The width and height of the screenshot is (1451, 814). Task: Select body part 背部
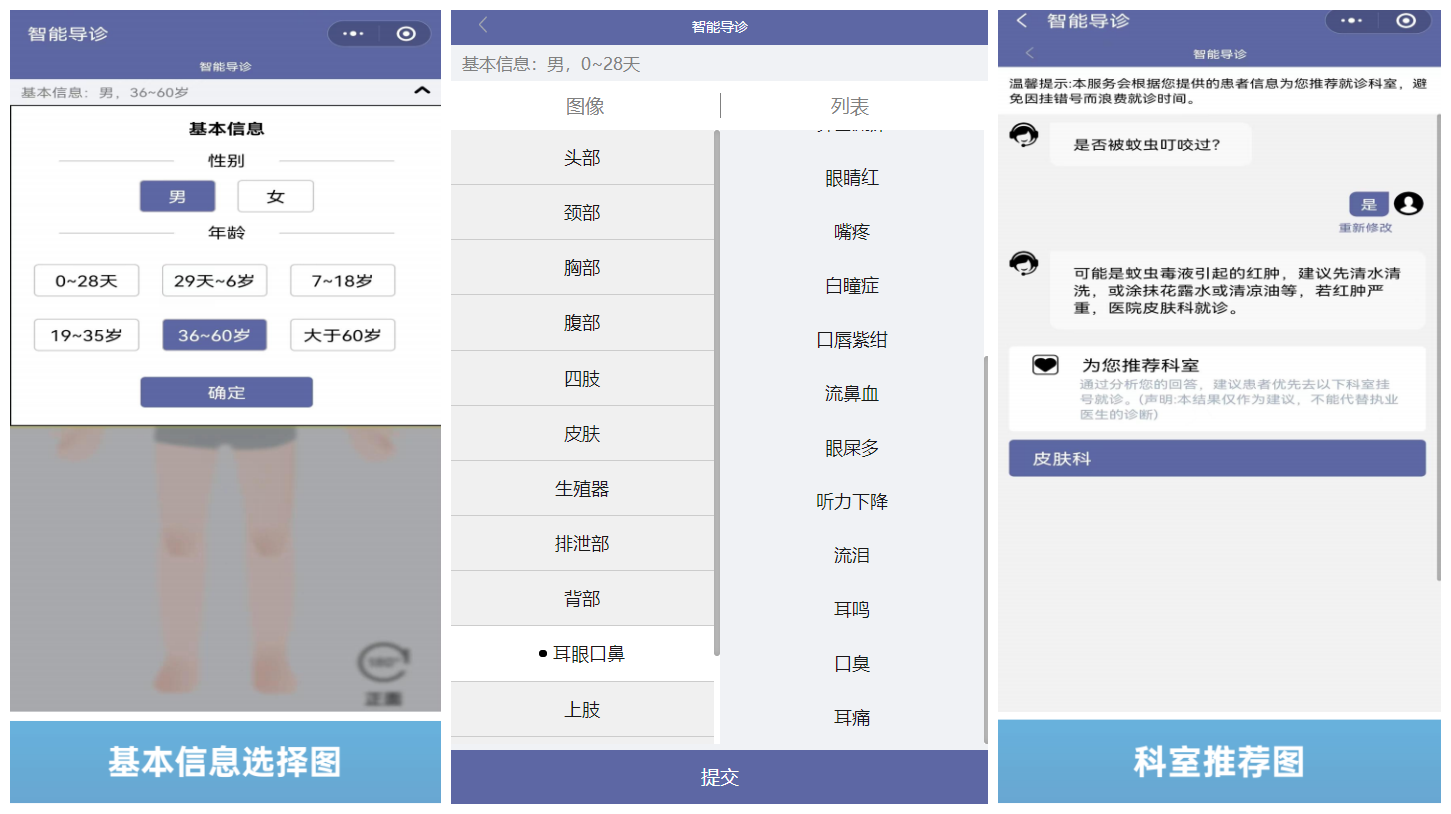[x=582, y=599]
